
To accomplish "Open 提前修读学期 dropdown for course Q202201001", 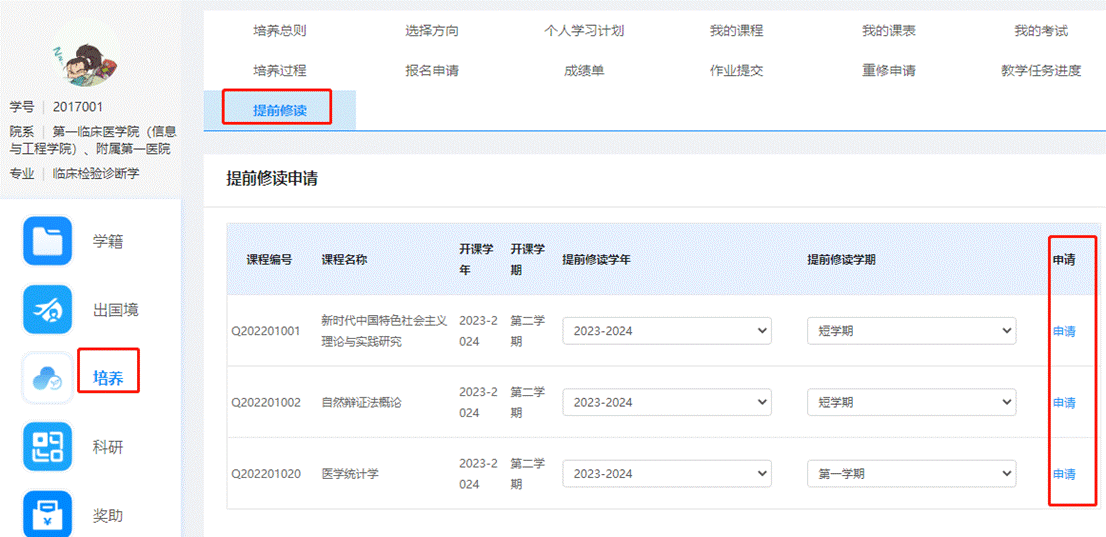I will tap(911, 331).
